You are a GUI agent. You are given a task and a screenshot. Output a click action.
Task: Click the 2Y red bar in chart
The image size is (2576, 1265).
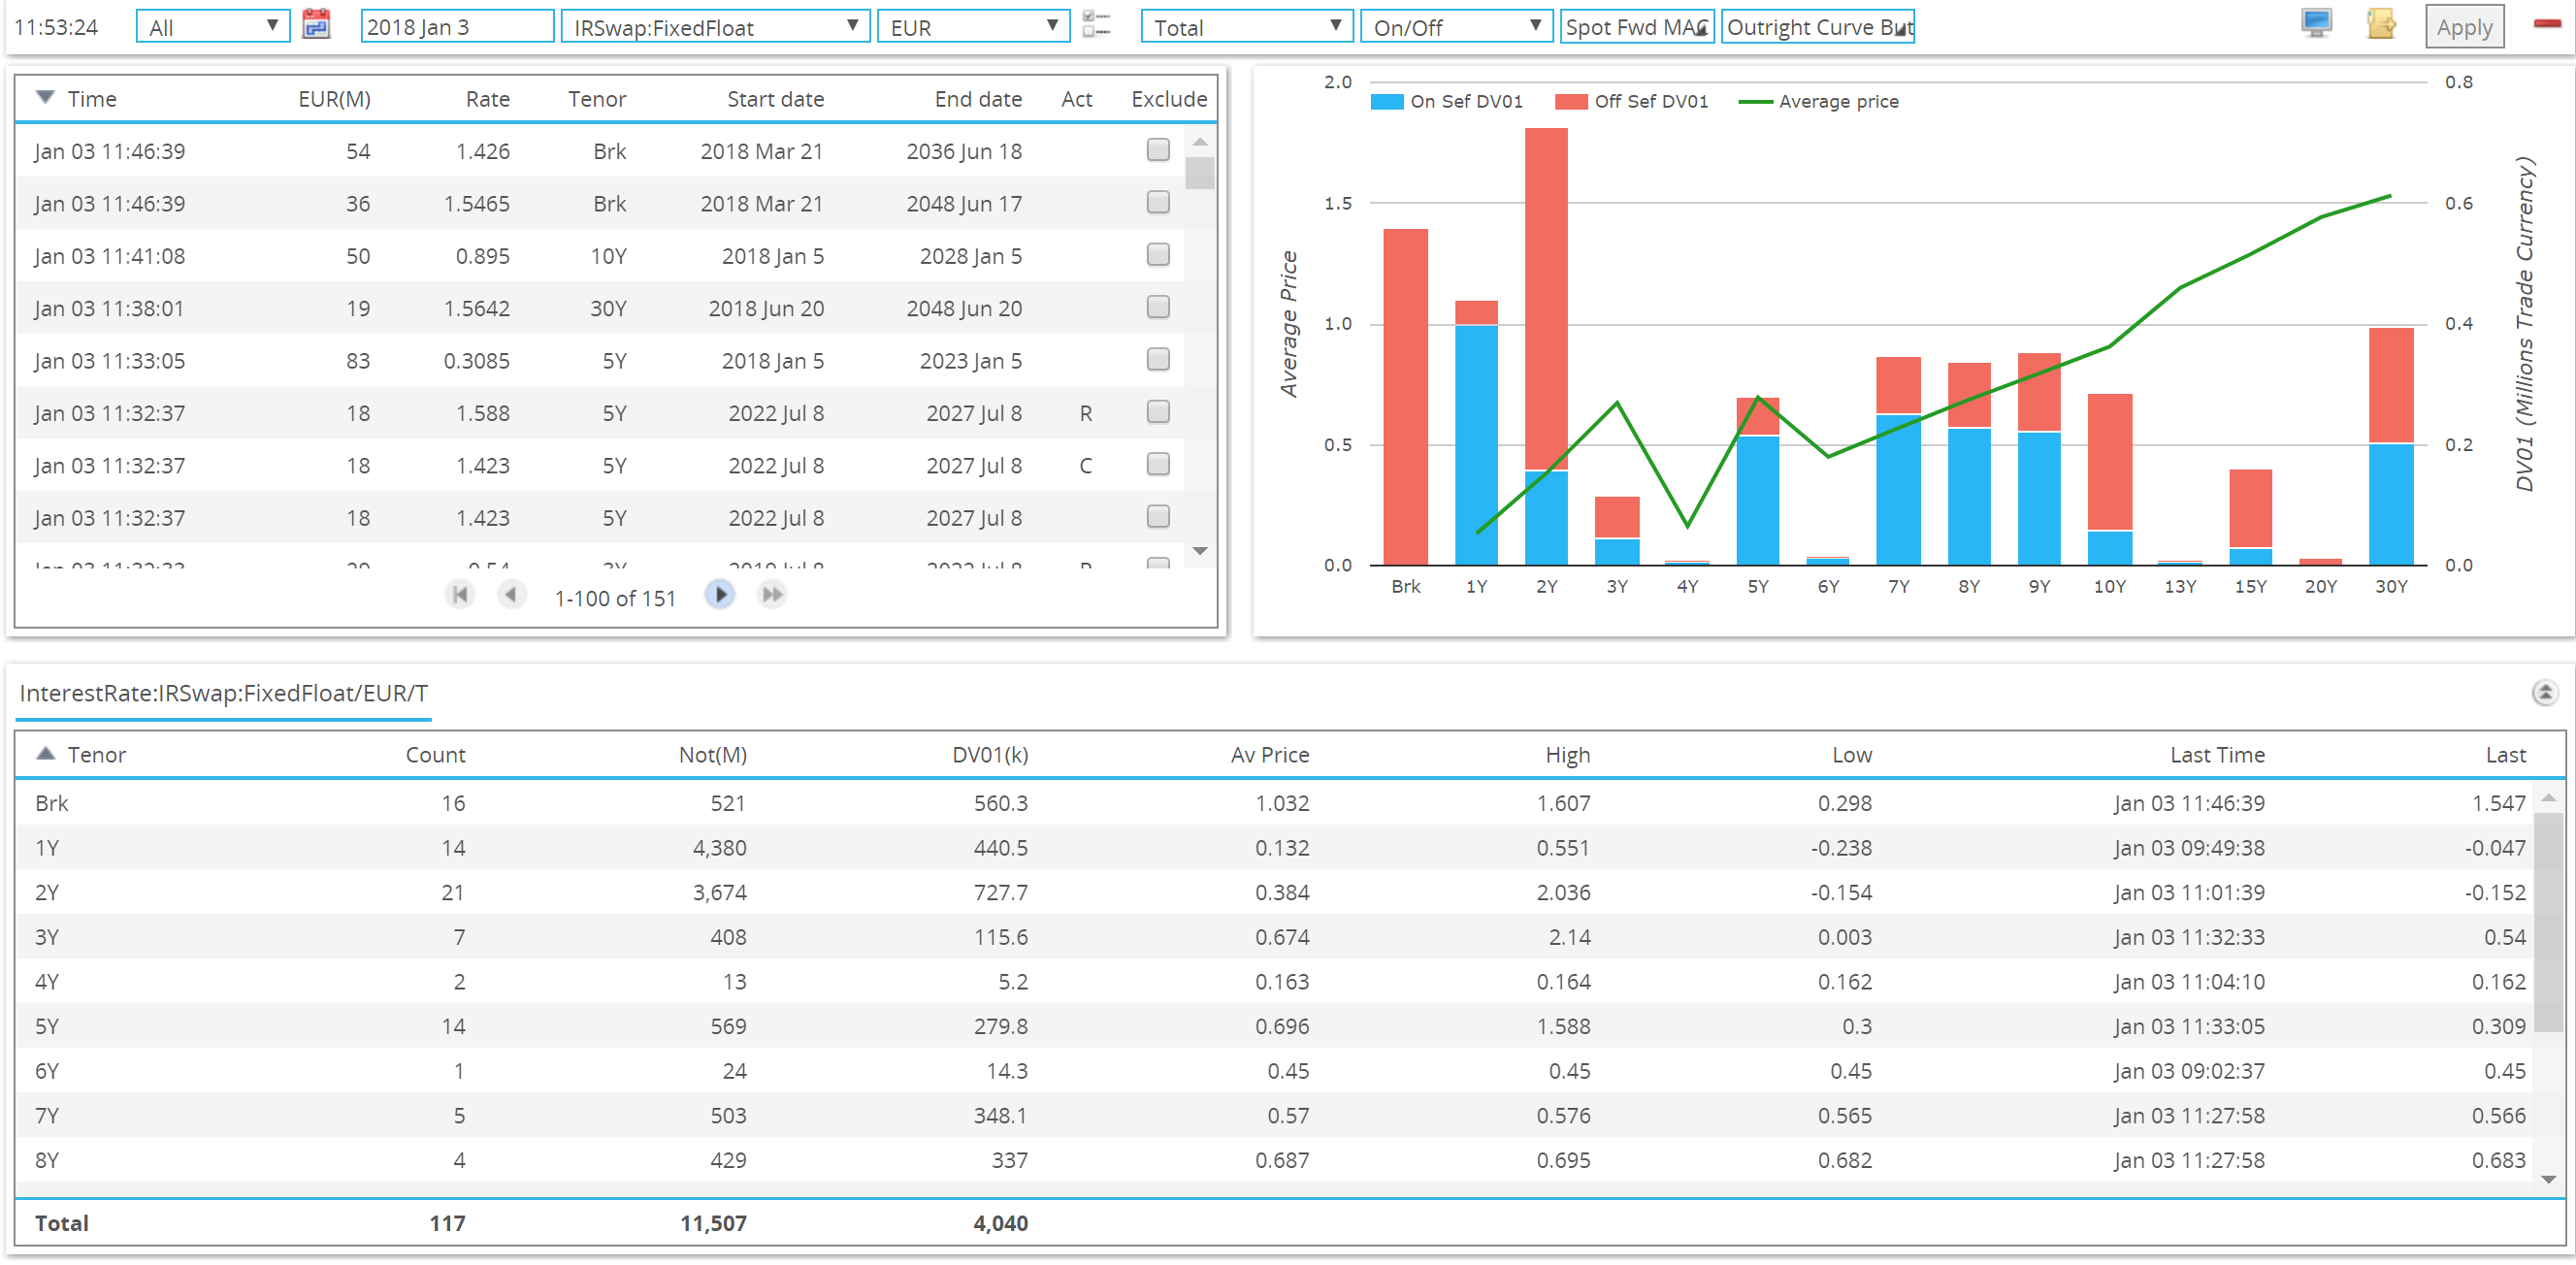1546,298
